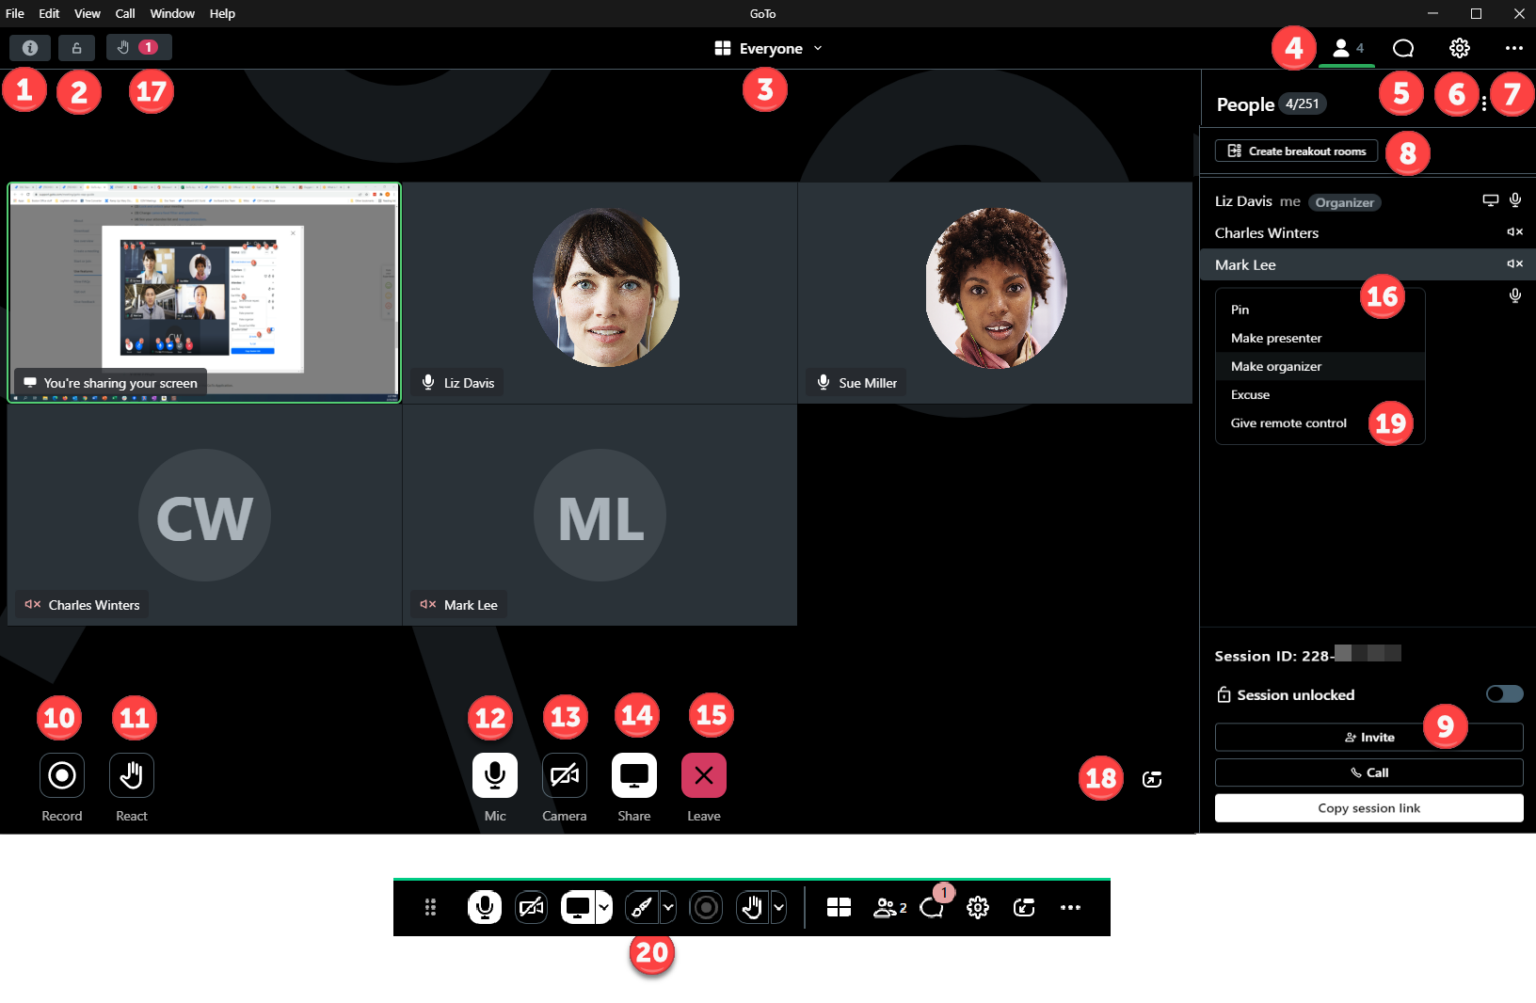Open the chat panel icon

[1403, 47]
